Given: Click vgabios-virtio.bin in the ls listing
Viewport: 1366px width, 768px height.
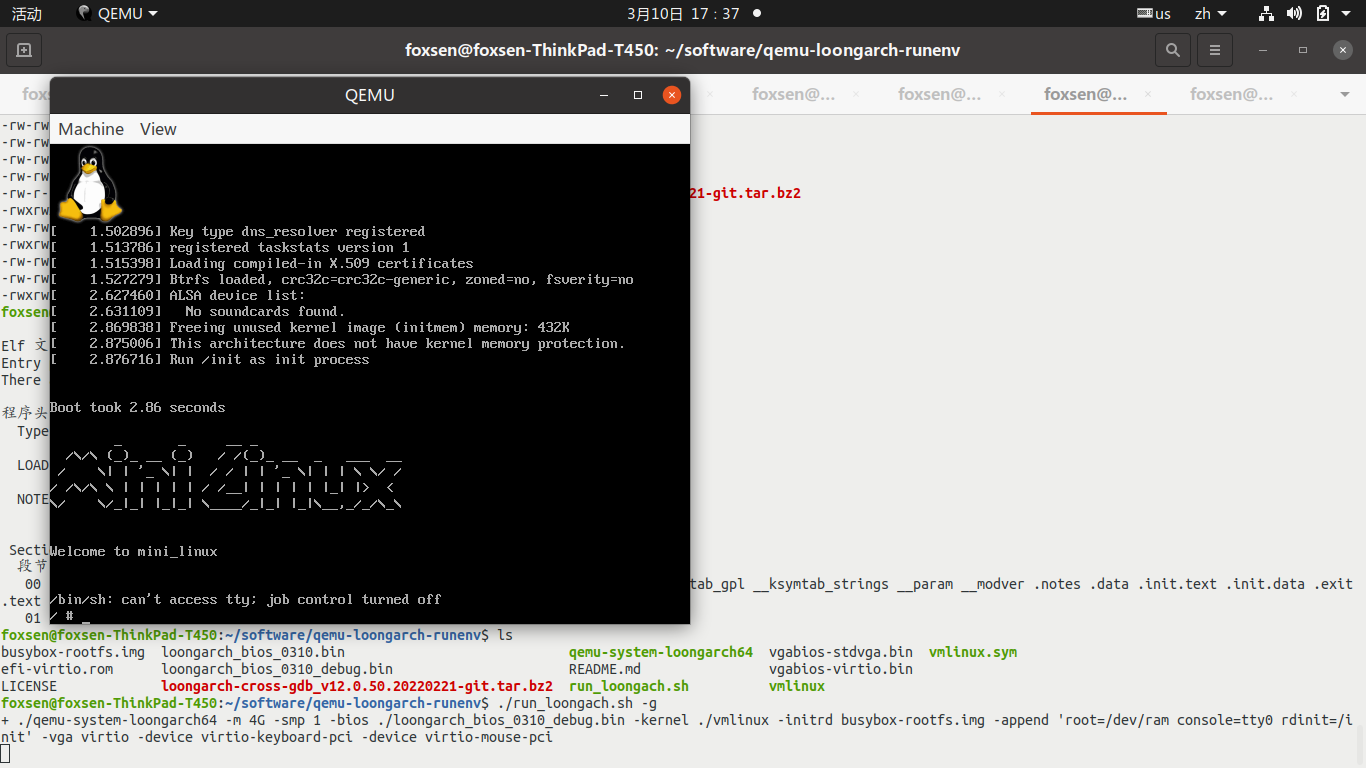Looking at the screenshot, I should (841, 669).
